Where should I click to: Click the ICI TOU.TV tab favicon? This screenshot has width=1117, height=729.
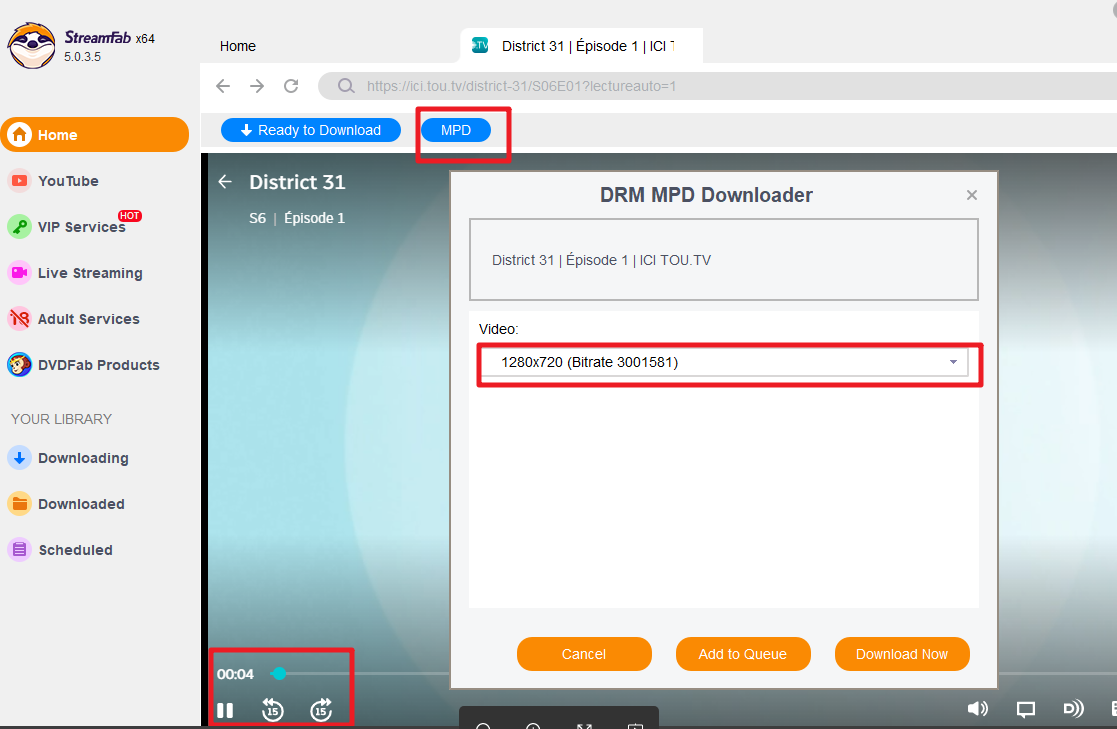pos(480,46)
